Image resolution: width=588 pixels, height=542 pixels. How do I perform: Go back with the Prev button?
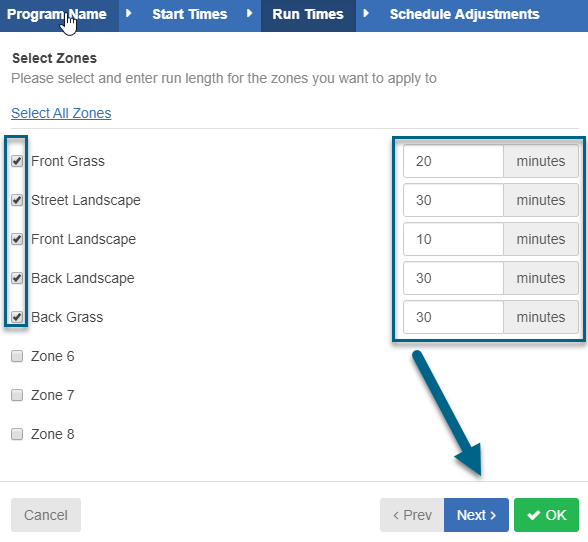pos(412,515)
